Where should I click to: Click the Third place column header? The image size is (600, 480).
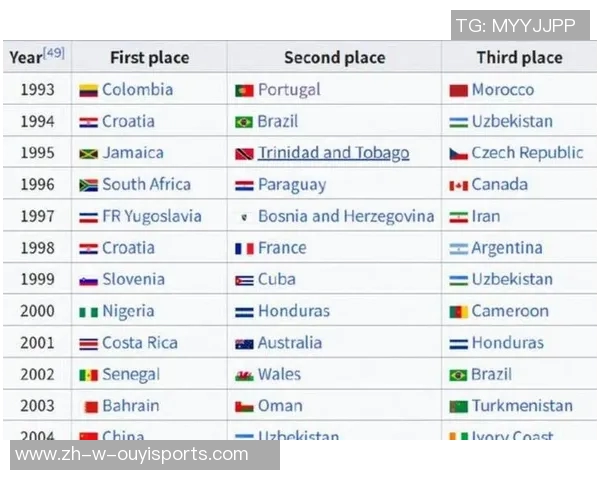coord(519,57)
